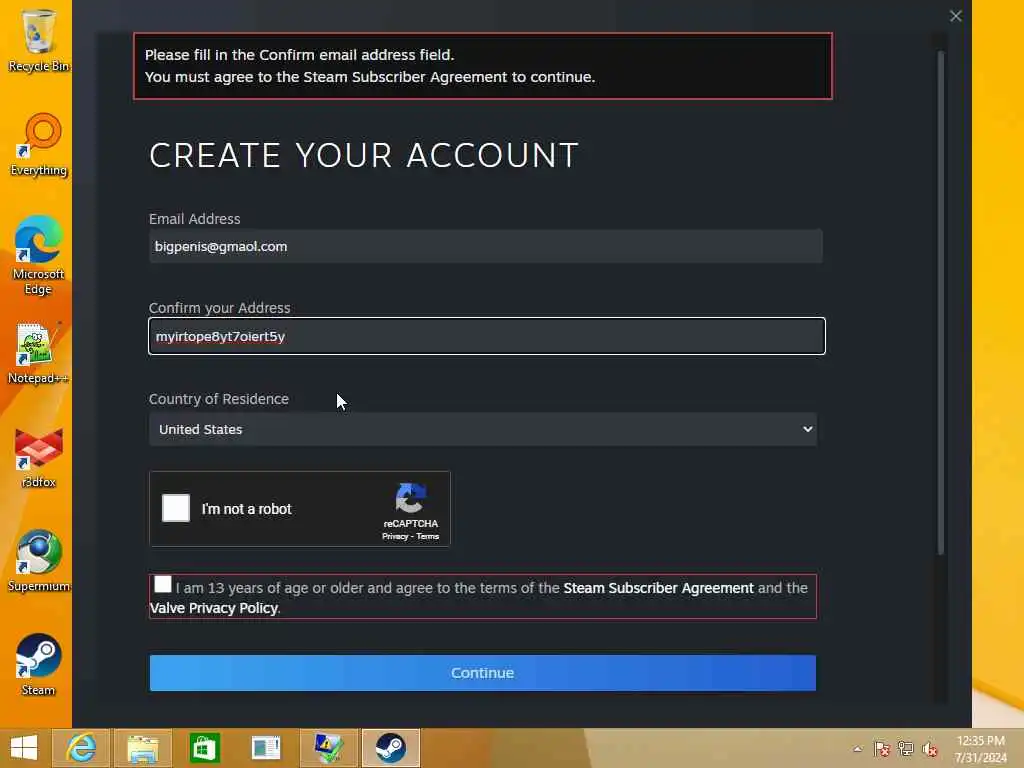The height and width of the screenshot is (768, 1024).
Task: Show hidden system tray icons arrow
Action: coord(857,749)
